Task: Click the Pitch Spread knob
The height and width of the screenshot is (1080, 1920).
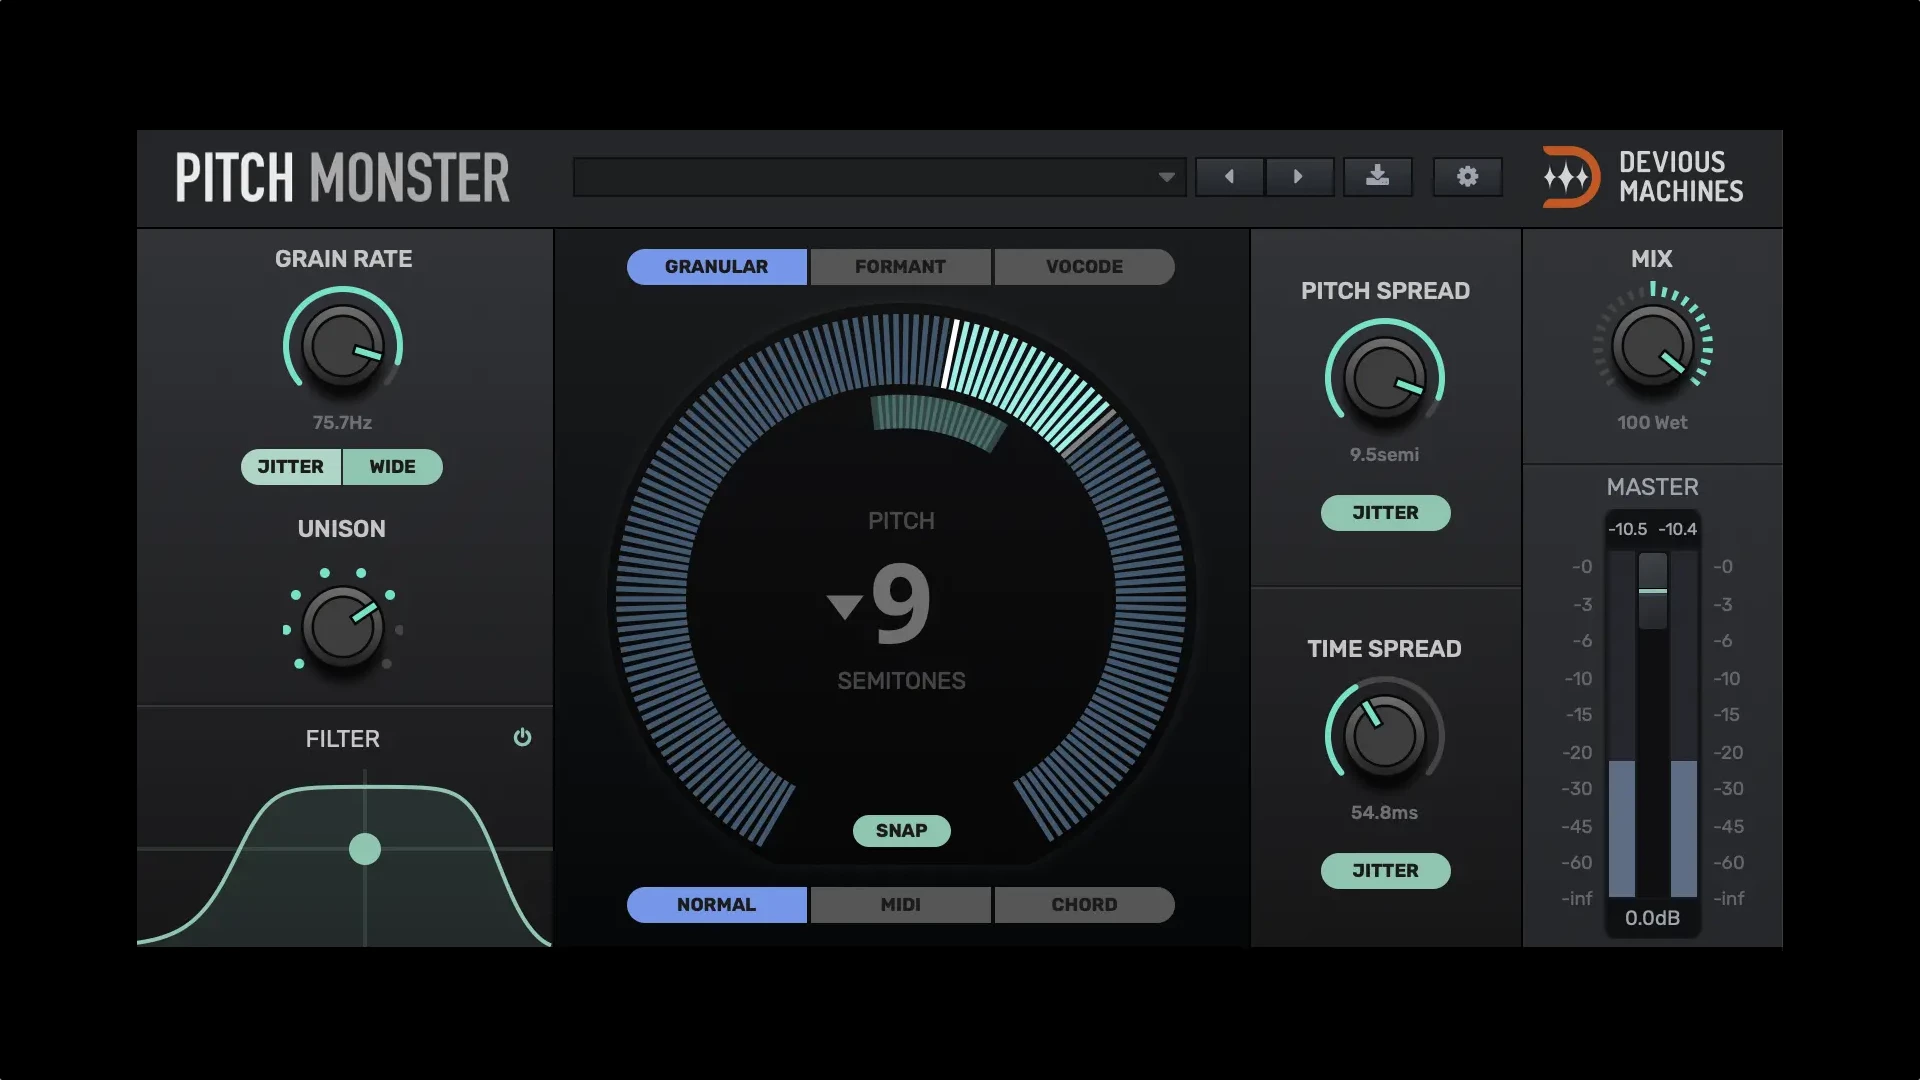Action: pos(1385,379)
